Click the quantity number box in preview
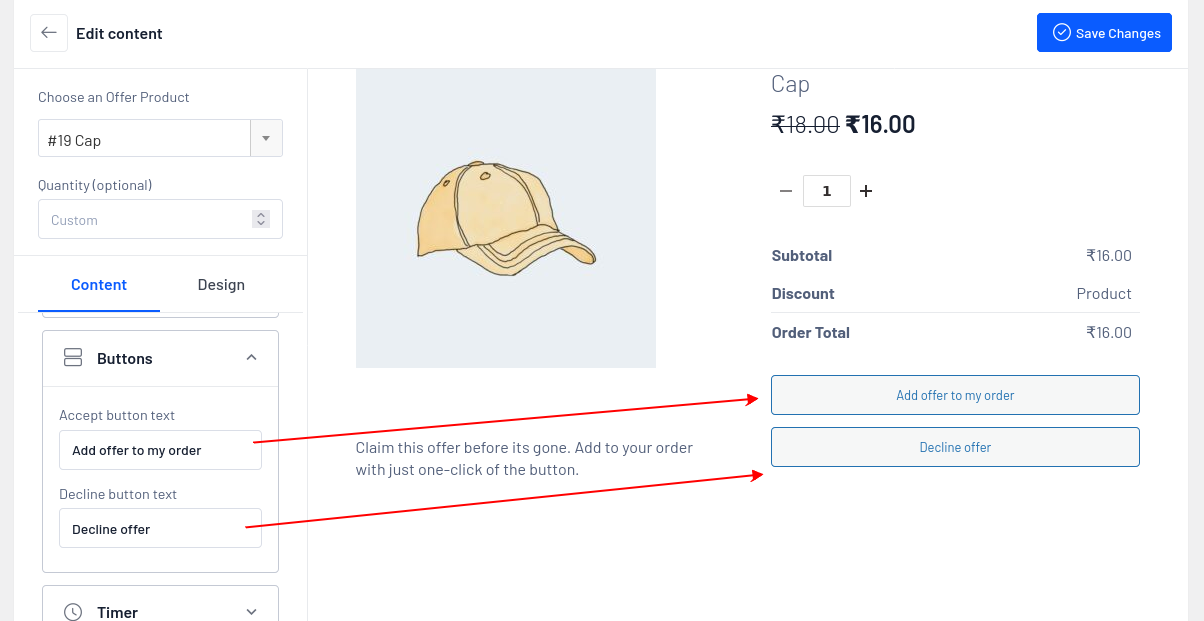The height and width of the screenshot is (621, 1204). 826,191
